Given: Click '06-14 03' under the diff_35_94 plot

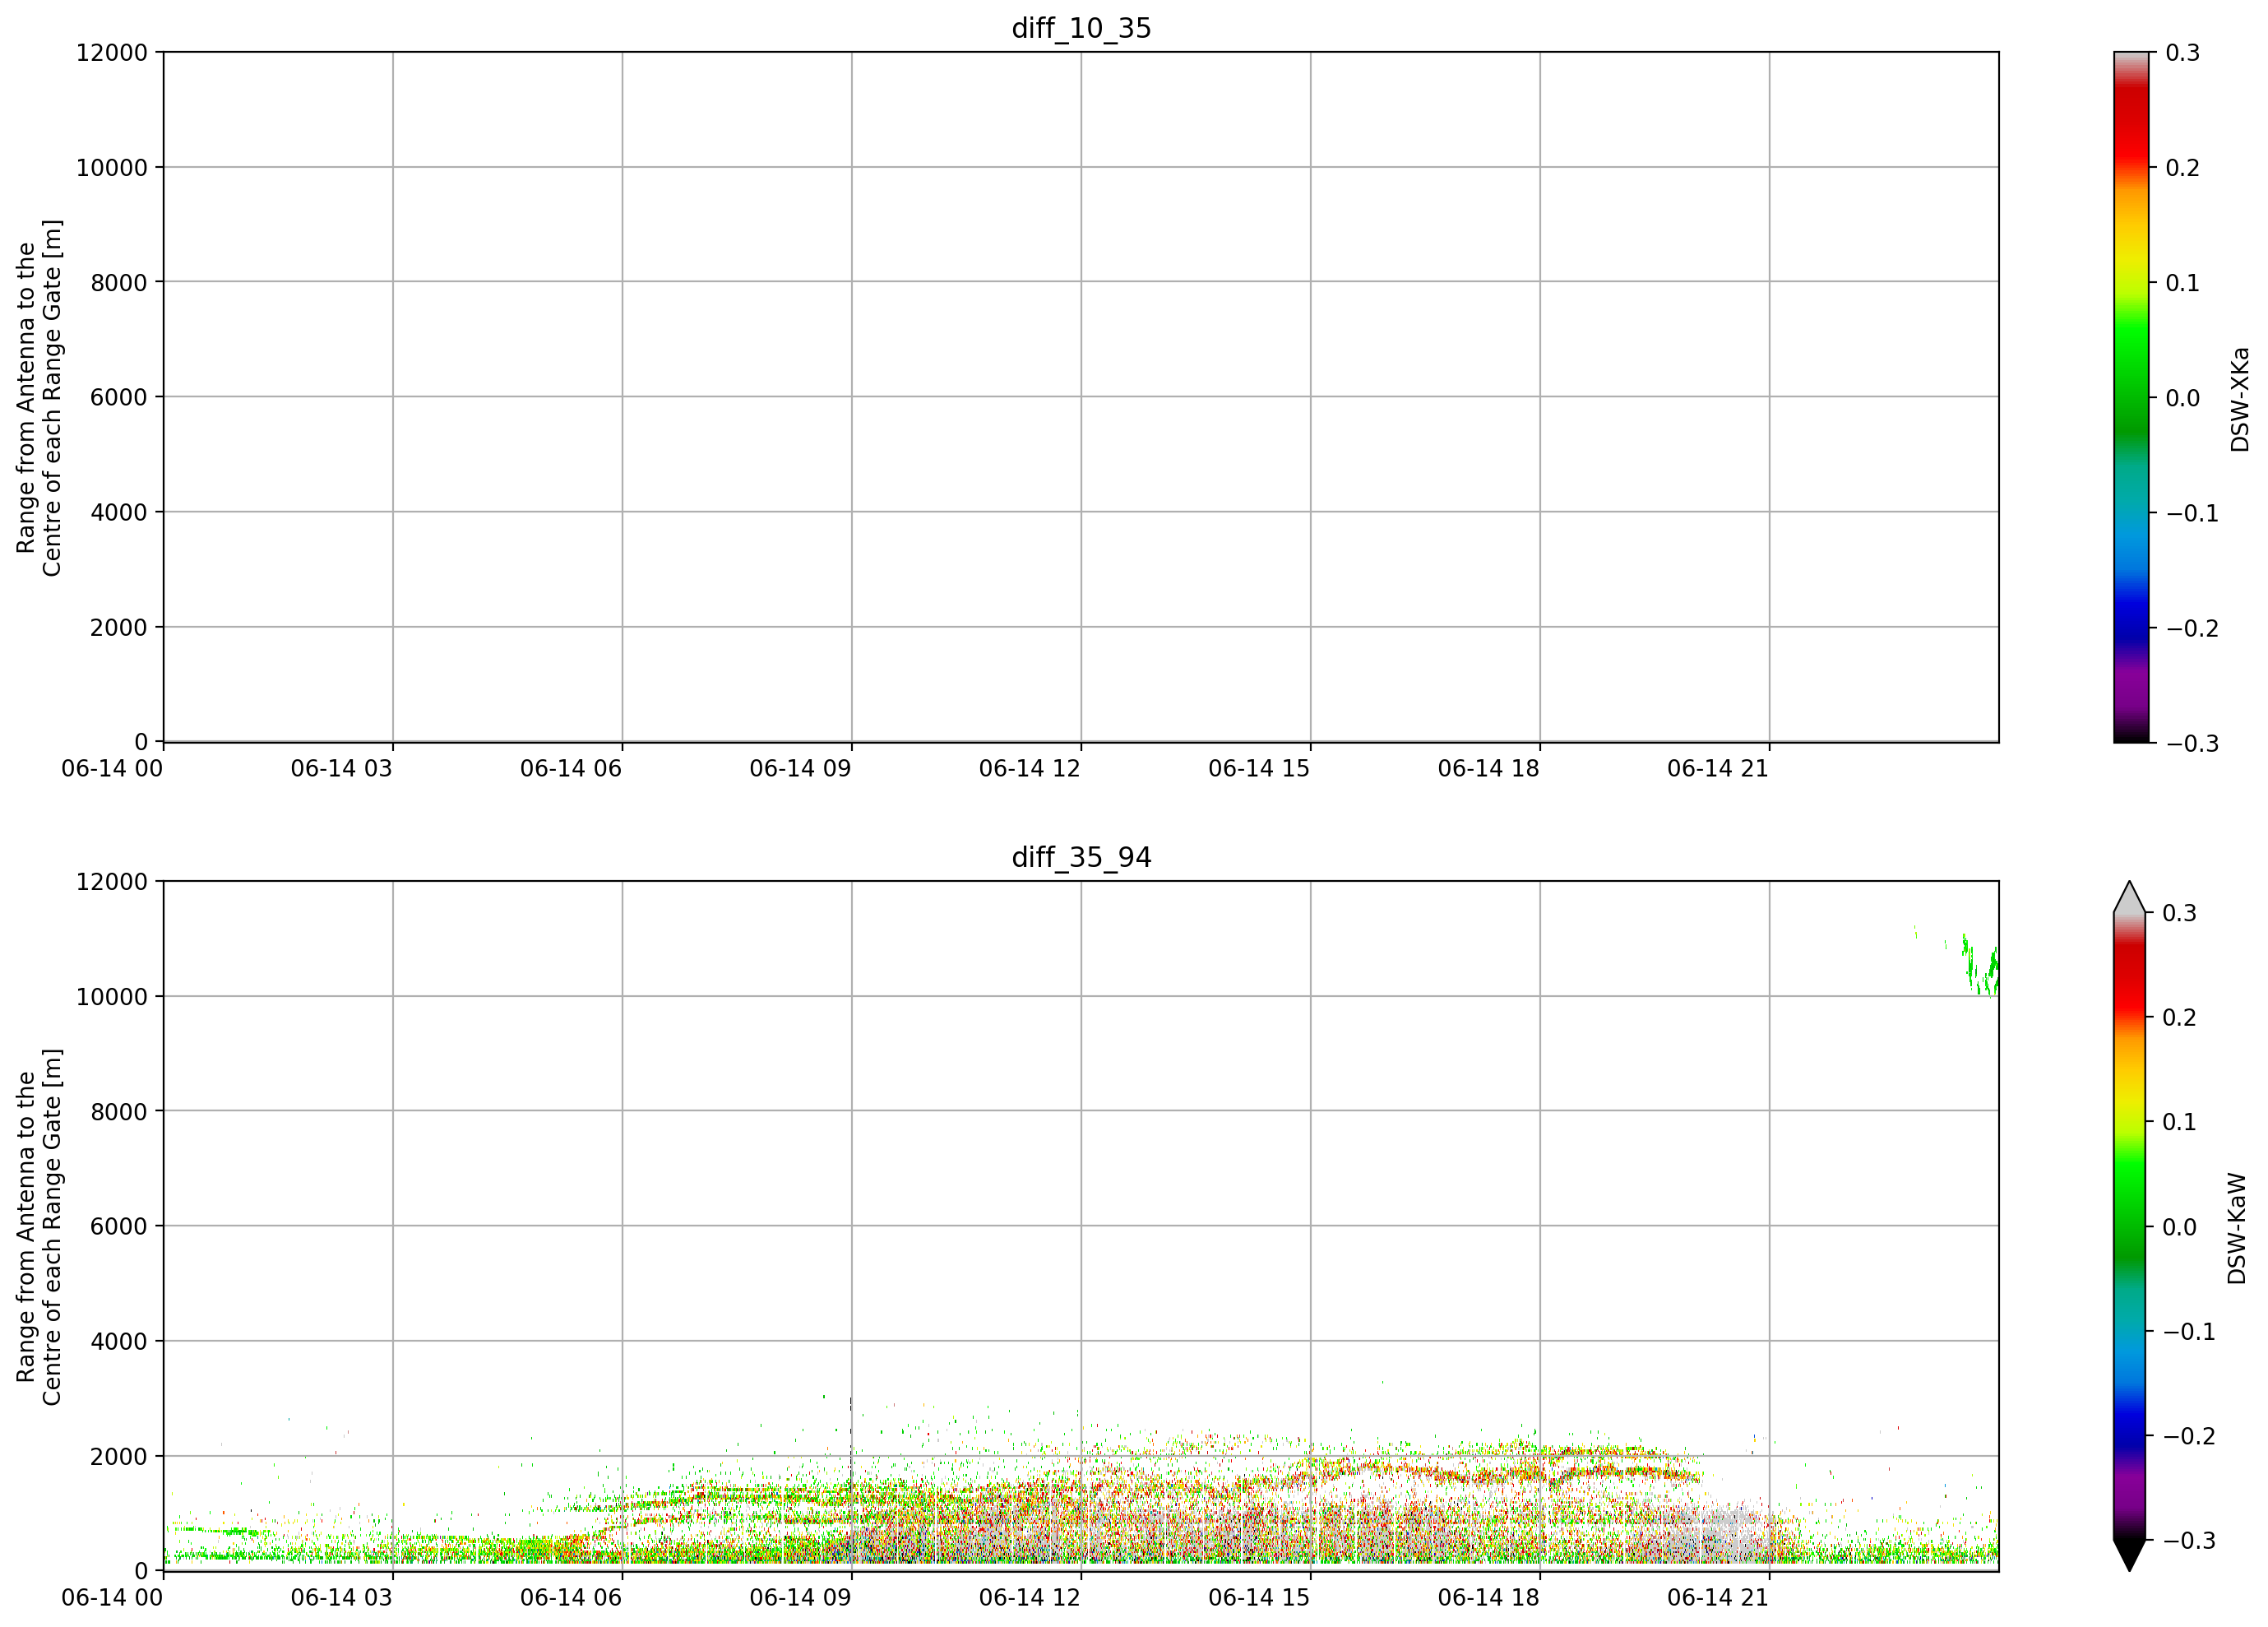Looking at the screenshot, I should [x=342, y=1598].
